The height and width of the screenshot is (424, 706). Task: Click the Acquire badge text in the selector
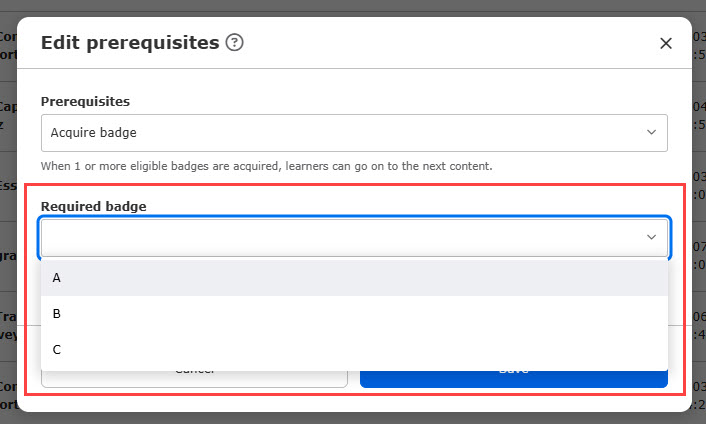pyautogui.click(x=93, y=132)
